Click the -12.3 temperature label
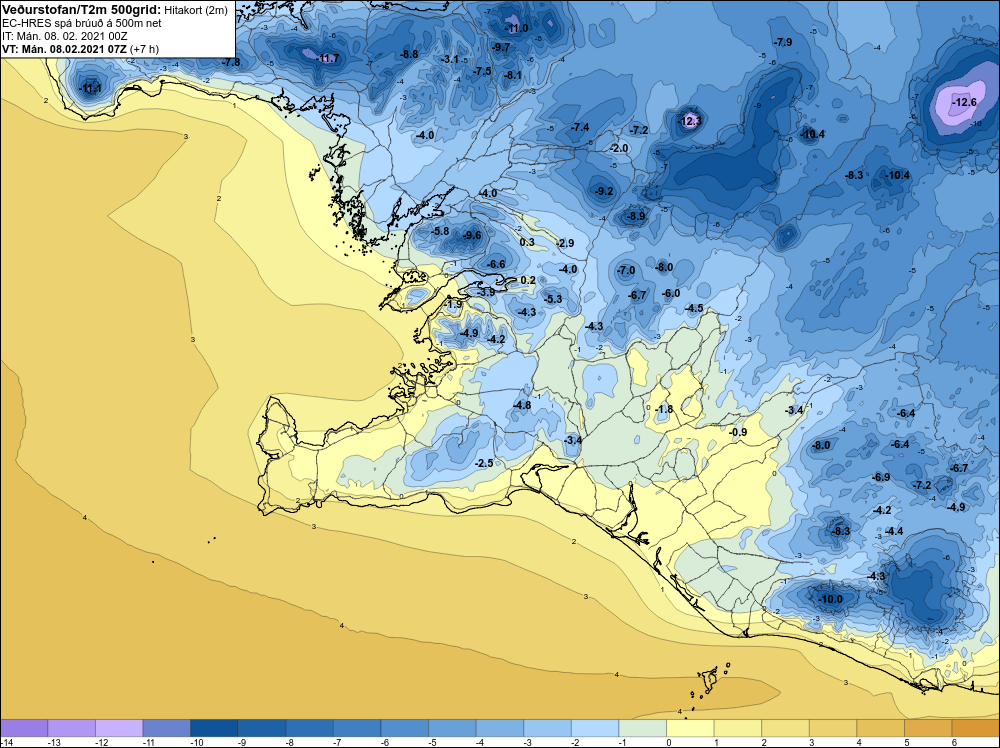 click(690, 121)
